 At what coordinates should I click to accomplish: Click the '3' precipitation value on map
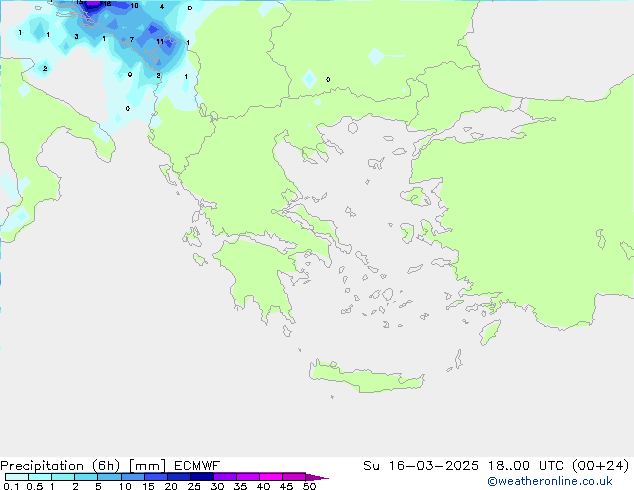tap(76, 36)
